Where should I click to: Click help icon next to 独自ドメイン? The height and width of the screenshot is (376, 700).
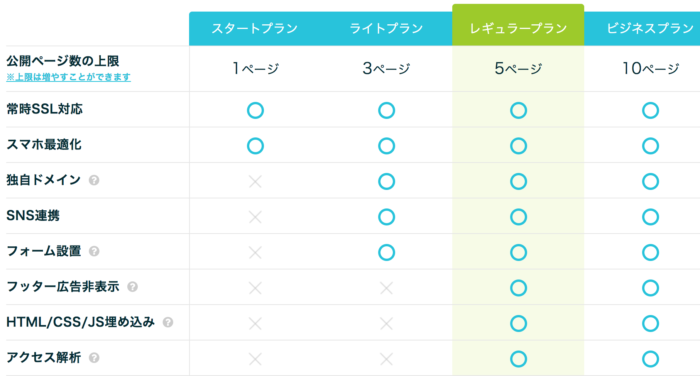click(94, 180)
